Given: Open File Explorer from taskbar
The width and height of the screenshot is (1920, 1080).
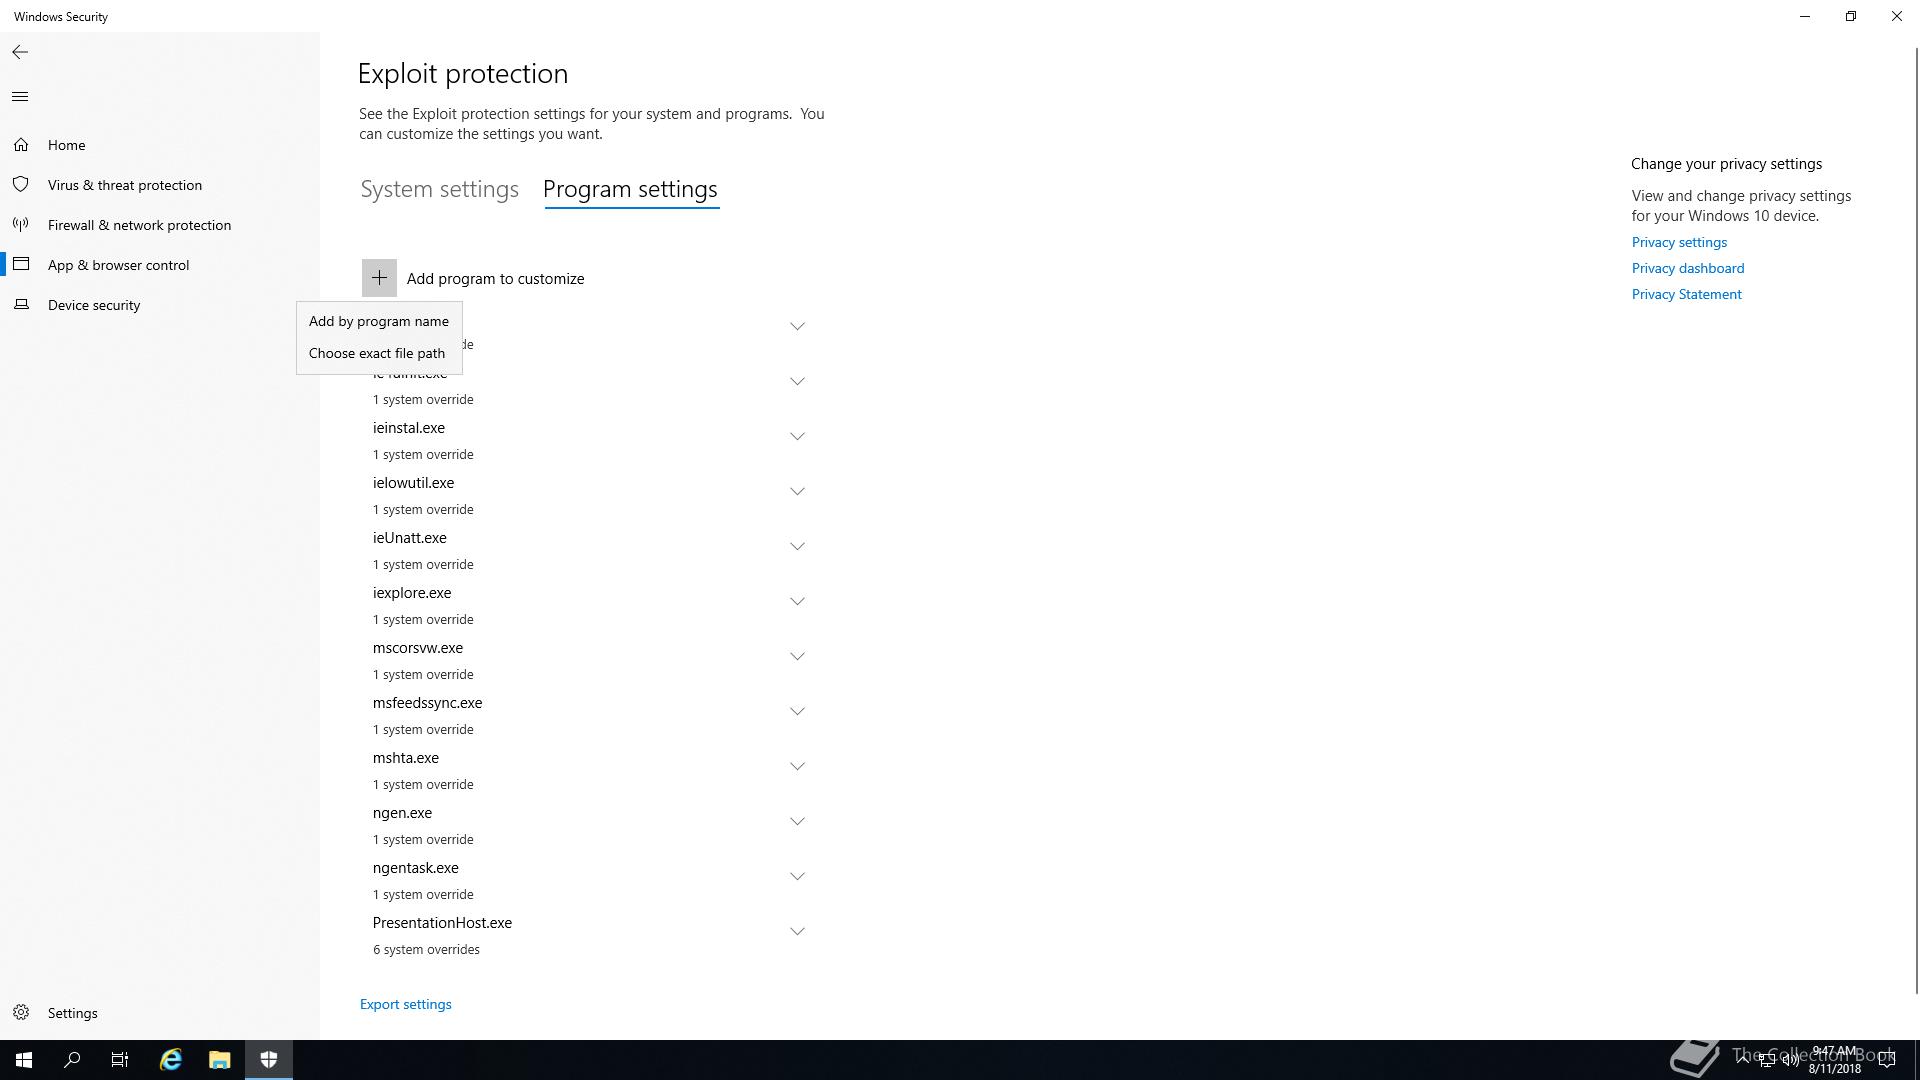Looking at the screenshot, I should 220,1060.
